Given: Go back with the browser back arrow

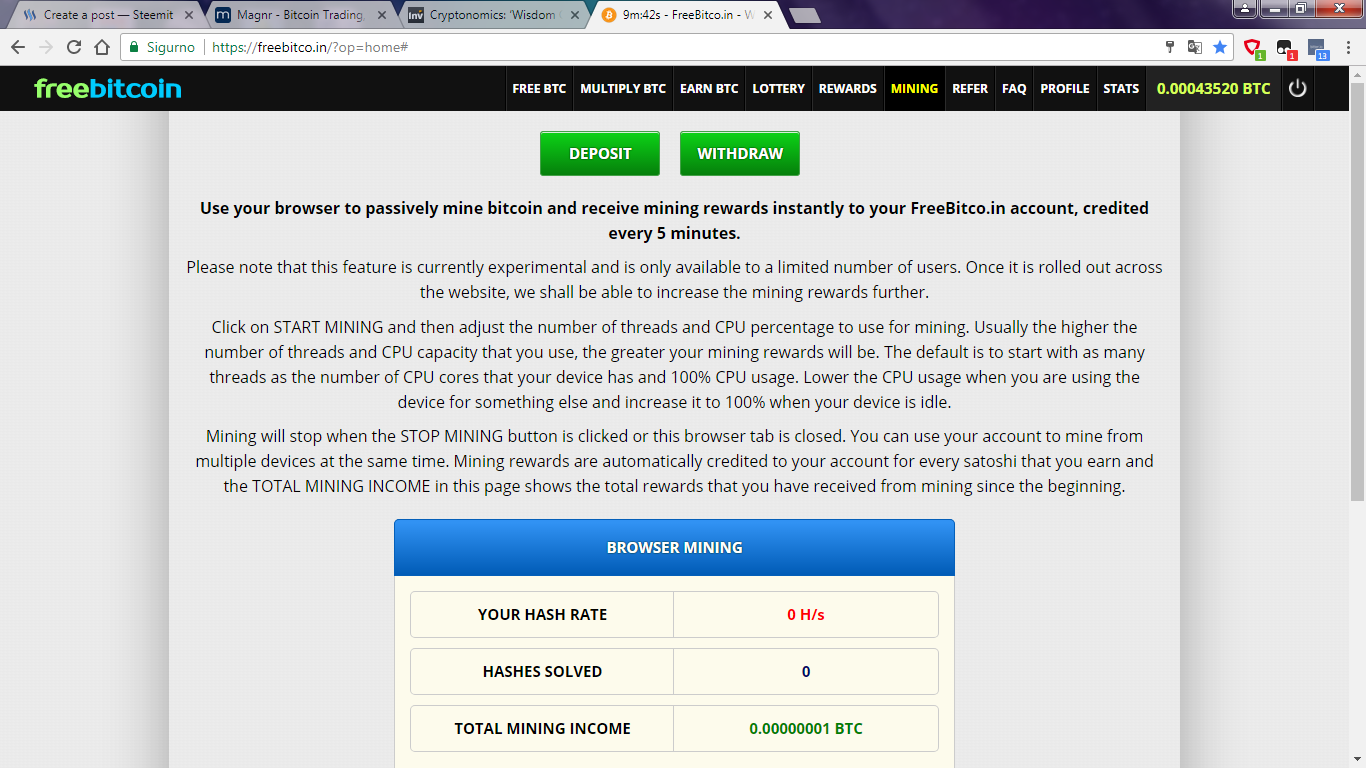Looking at the screenshot, I should pyautogui.click(x=18, y=47).
